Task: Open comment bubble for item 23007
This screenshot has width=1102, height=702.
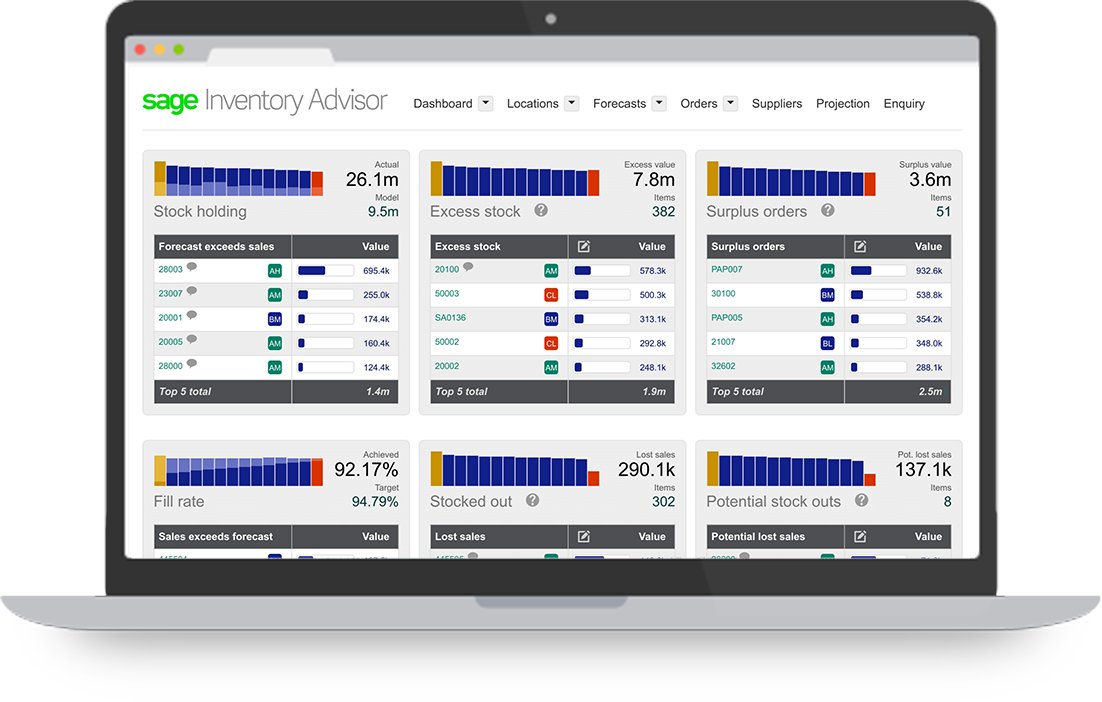Action: pos(192,292)
